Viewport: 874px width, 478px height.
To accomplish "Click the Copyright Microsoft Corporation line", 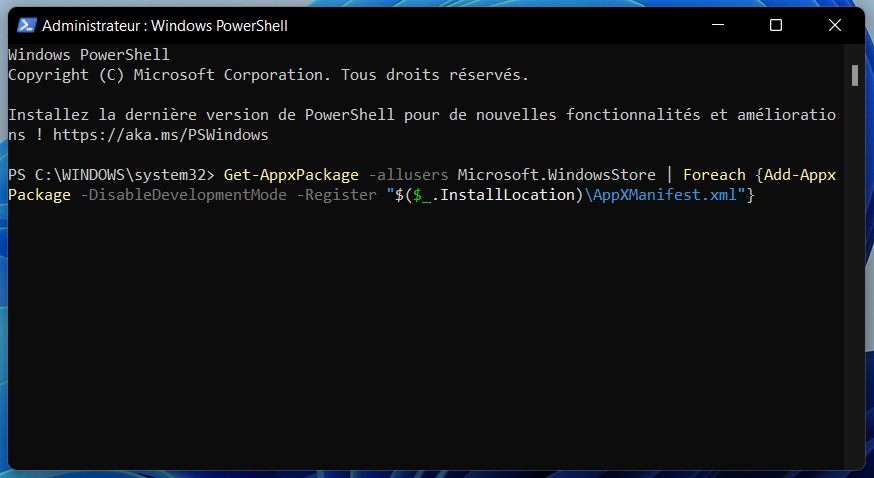I will coord(268,75).
